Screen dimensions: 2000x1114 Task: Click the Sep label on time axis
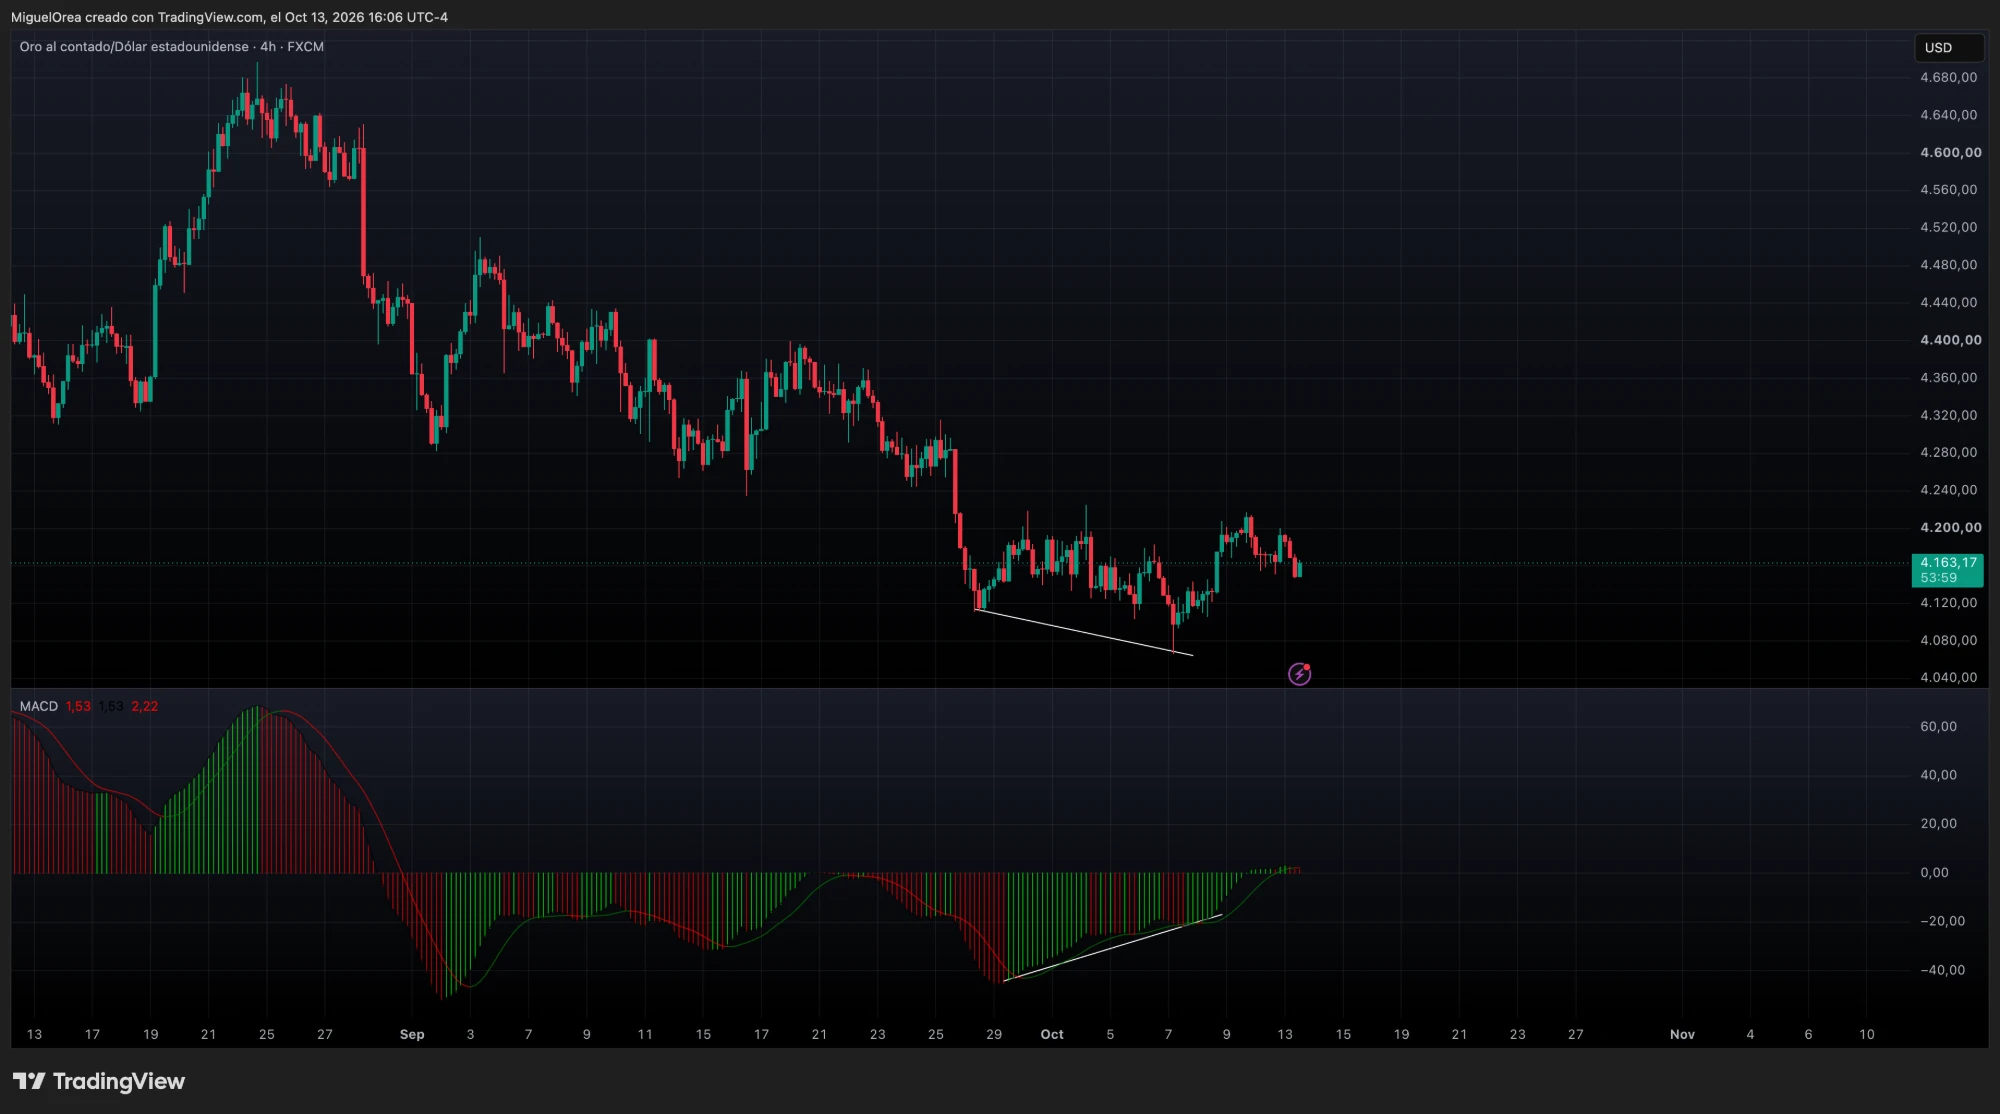click(412, 1034)
